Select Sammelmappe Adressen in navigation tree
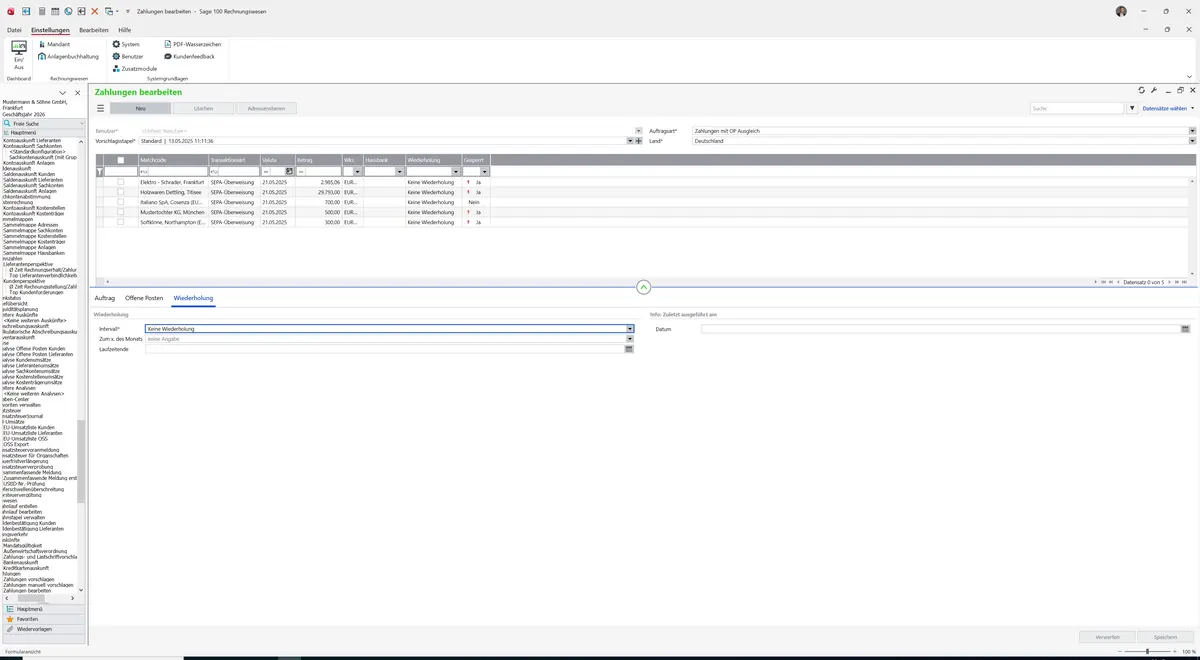Screen dimensions: 1200x660 [31, 225]
